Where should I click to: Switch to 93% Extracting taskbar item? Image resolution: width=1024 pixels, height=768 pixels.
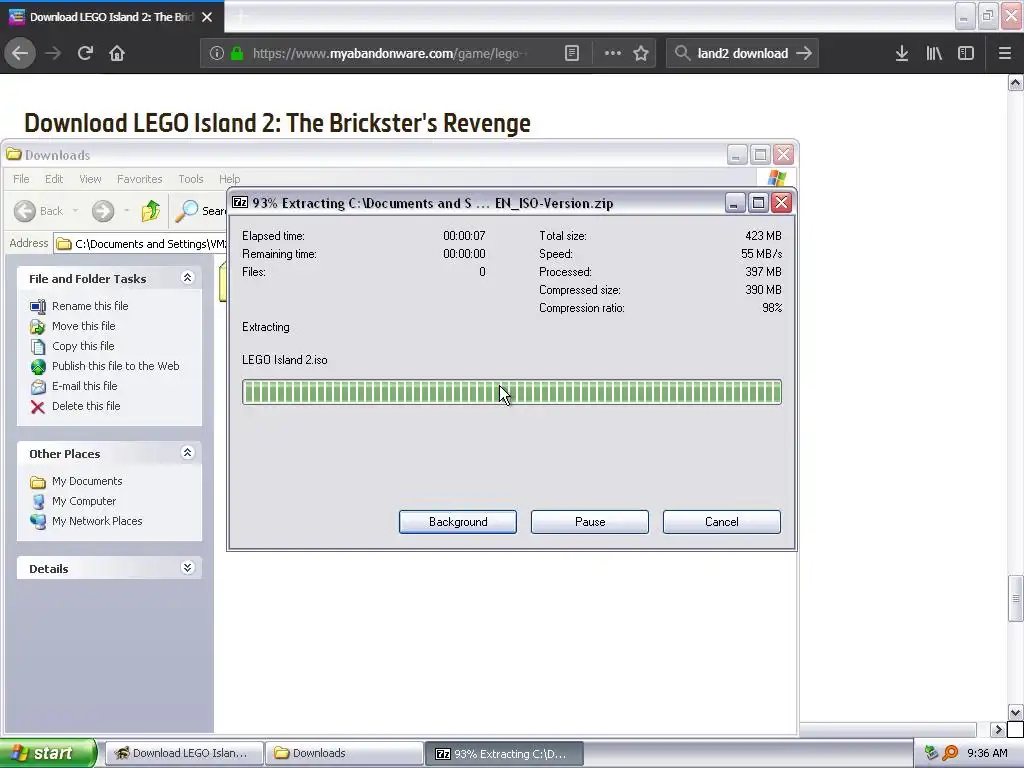(504, 754)
